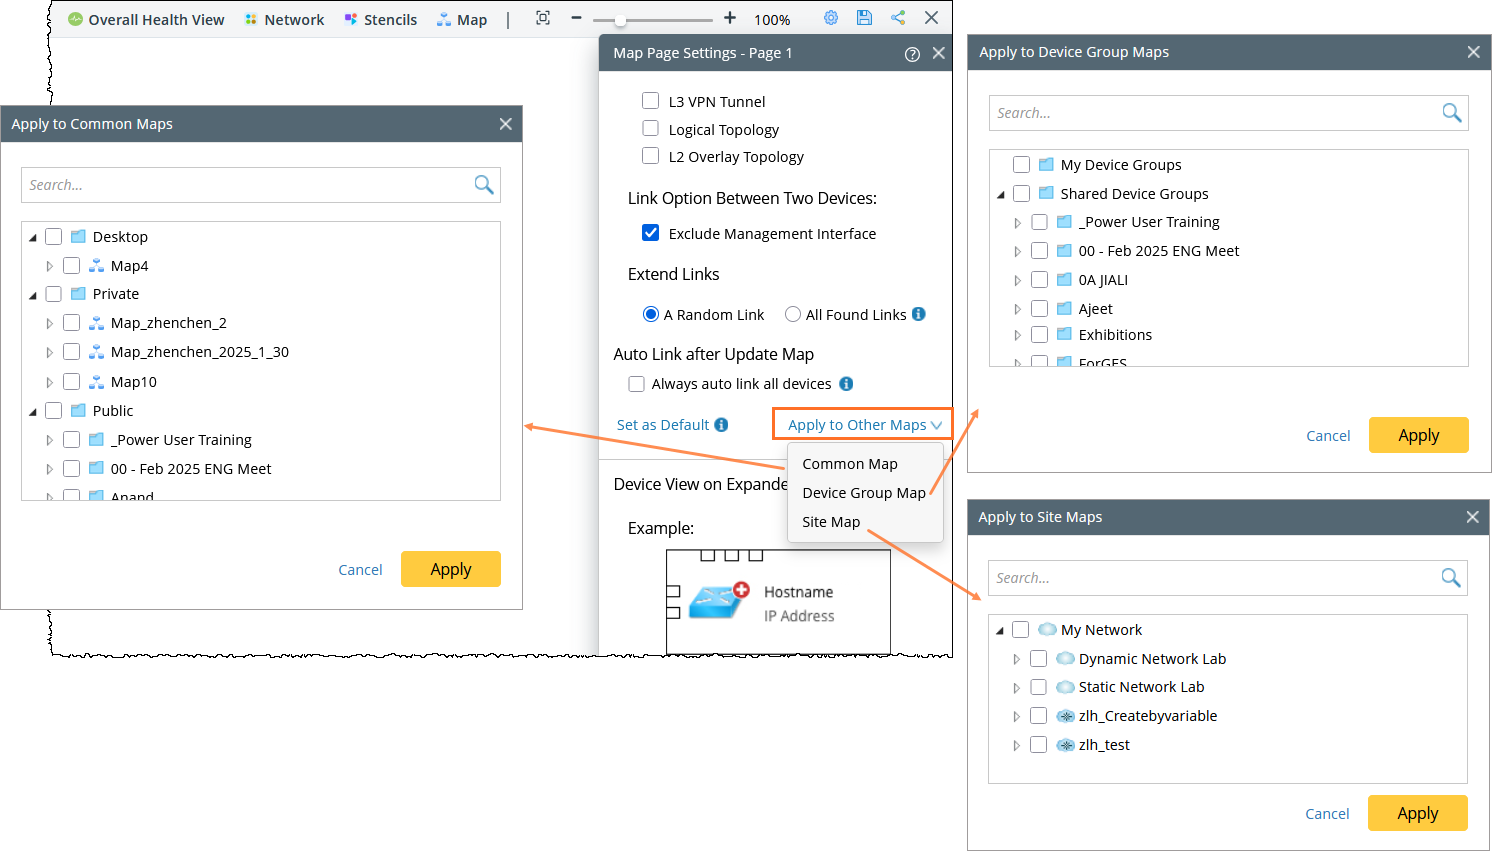Click the zoom slider handle
Viewport: 1492px width, 851px height.
[620, 20]
